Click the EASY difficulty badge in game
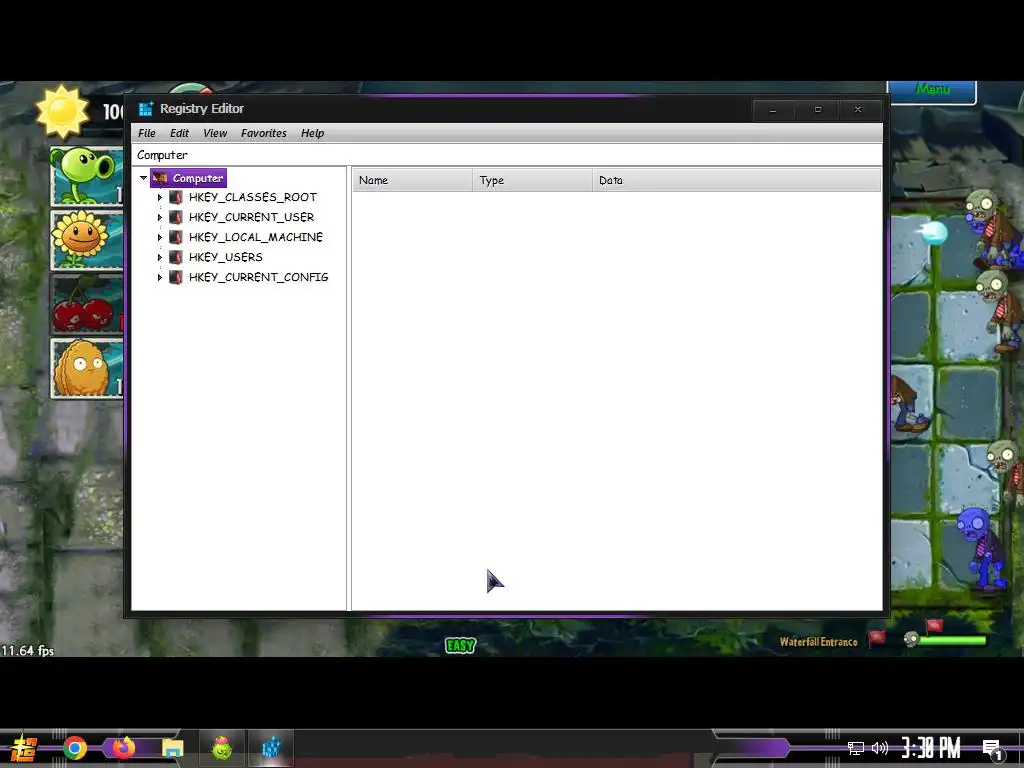1024x768 pixels. (x=460, y=646)
